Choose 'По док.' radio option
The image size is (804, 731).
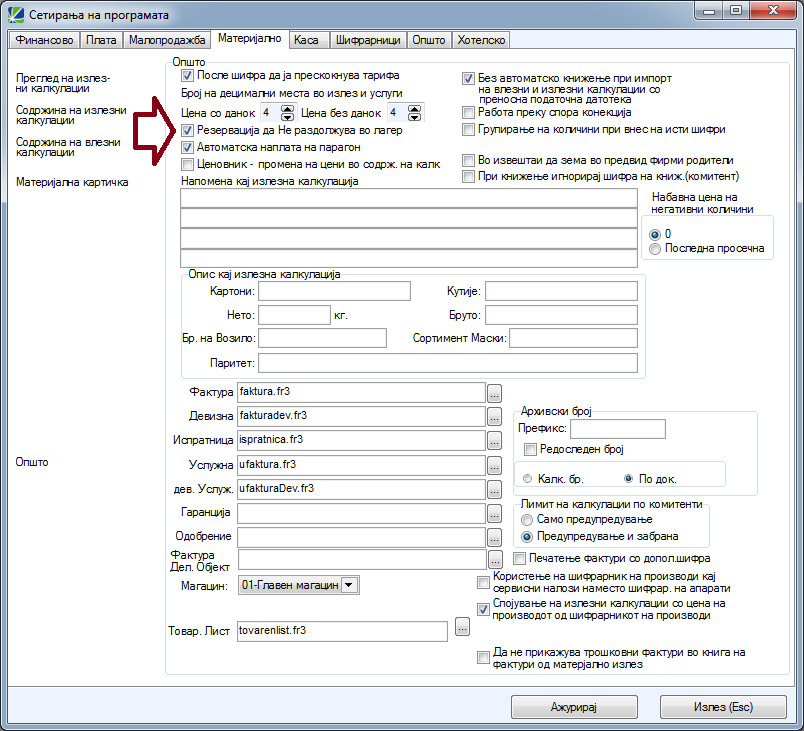[628, 479]
